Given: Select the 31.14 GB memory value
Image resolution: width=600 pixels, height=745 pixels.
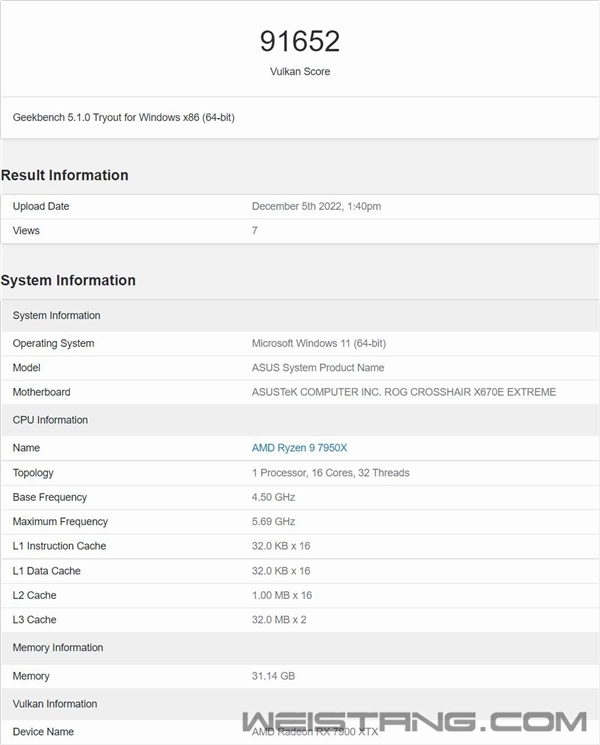Looking at the screenshot, I should pyautogui.click(x=274, y=676).
